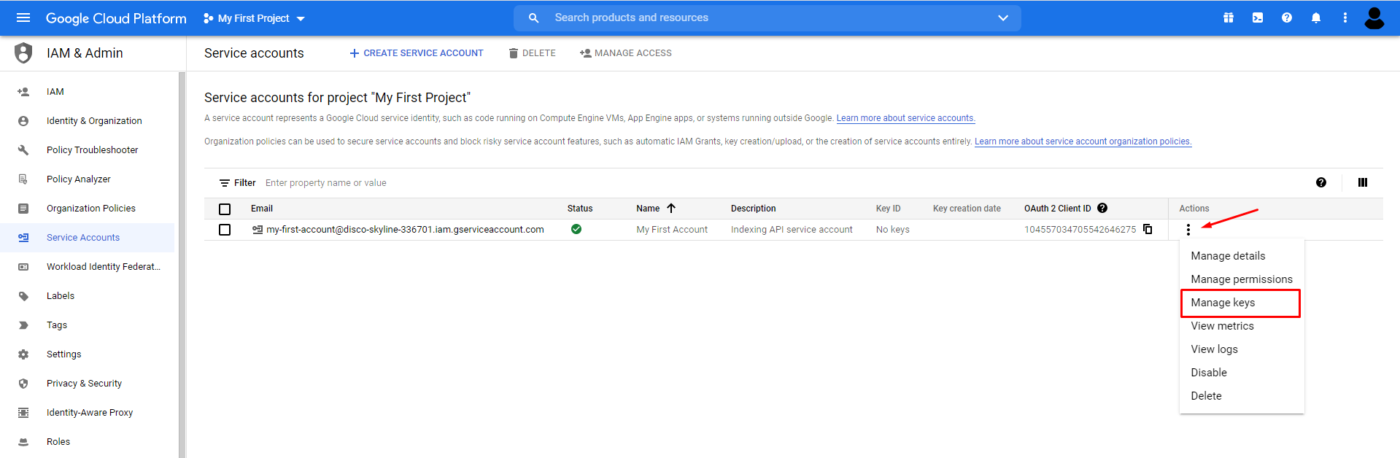Viewport: 1400px width, 458px height.
Task: Go to Service Accounts in sidebar
Action: click(x=90, y=238)
